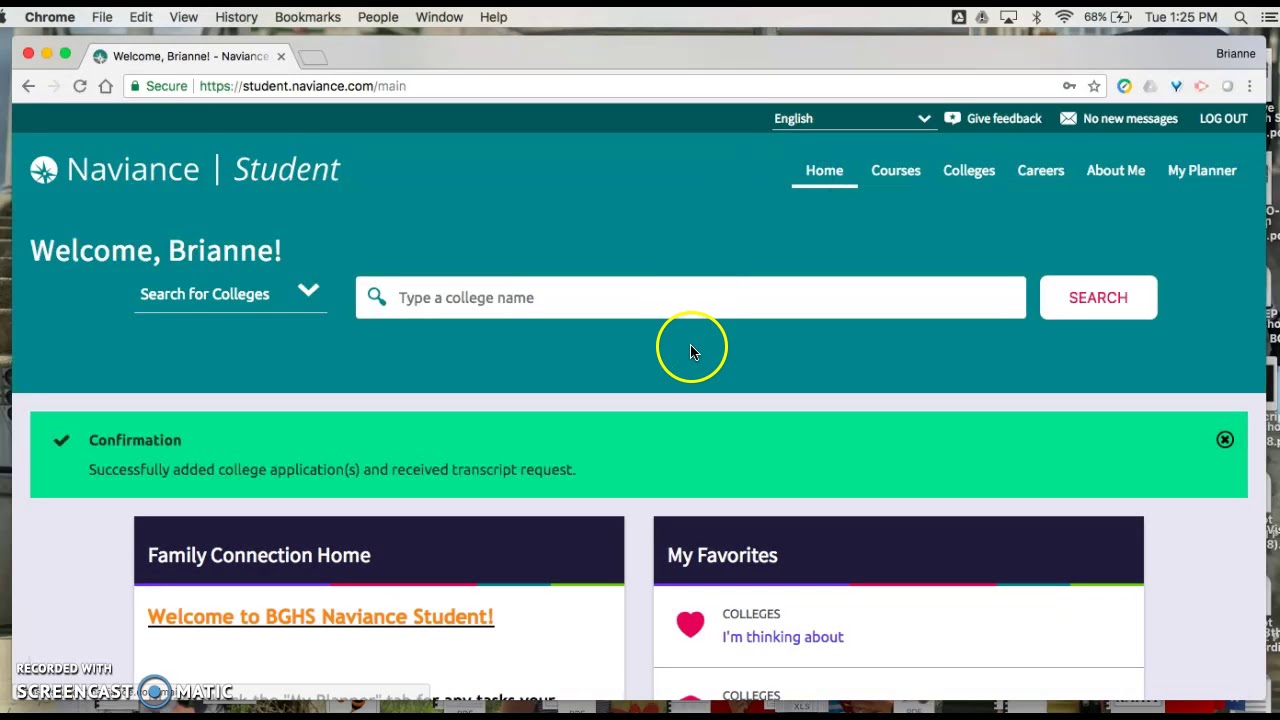
Task: Click the browser back arrow
Action: click(x=28, y=86)
